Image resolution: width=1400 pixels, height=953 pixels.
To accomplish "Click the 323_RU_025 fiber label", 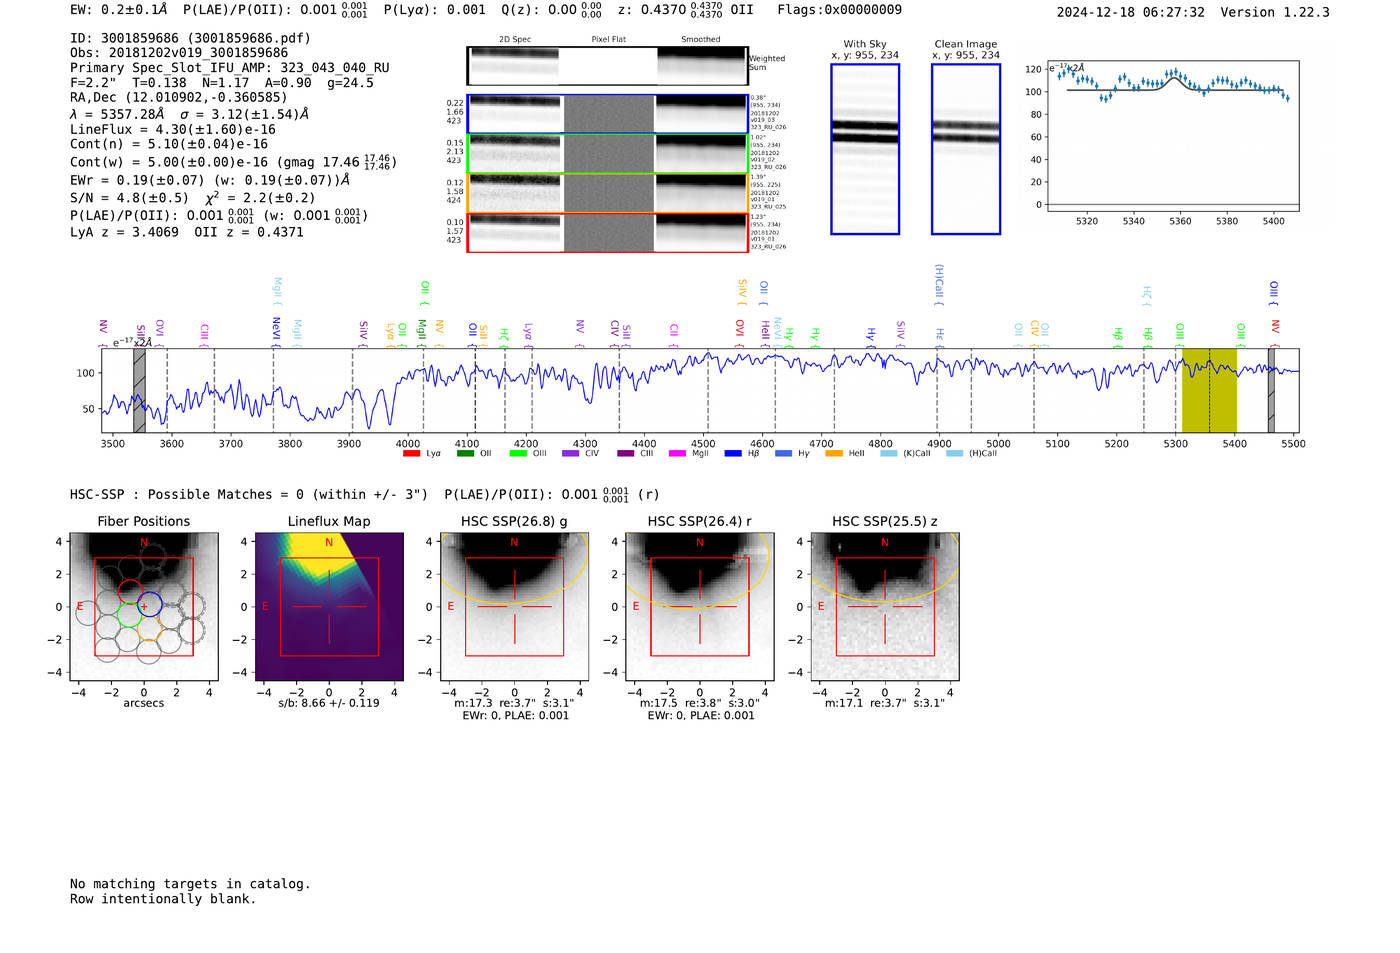I will (x=768, y=207).
